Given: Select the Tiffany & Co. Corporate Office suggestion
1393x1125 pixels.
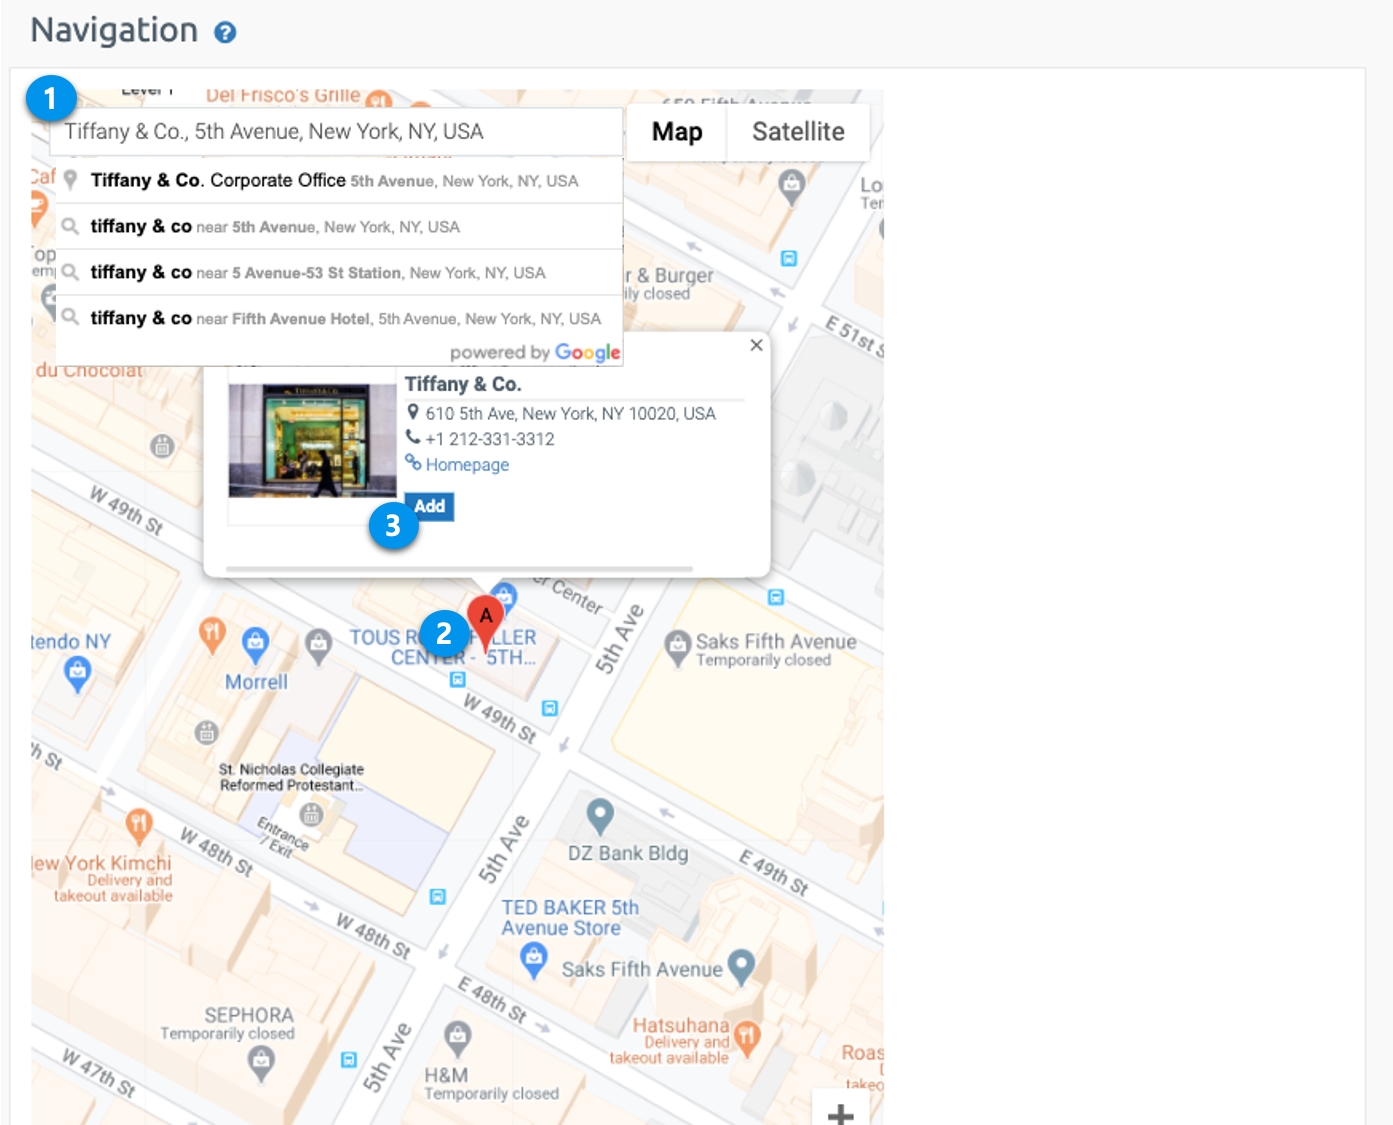Looking at the screenshot, I should [x=339, y=181].
